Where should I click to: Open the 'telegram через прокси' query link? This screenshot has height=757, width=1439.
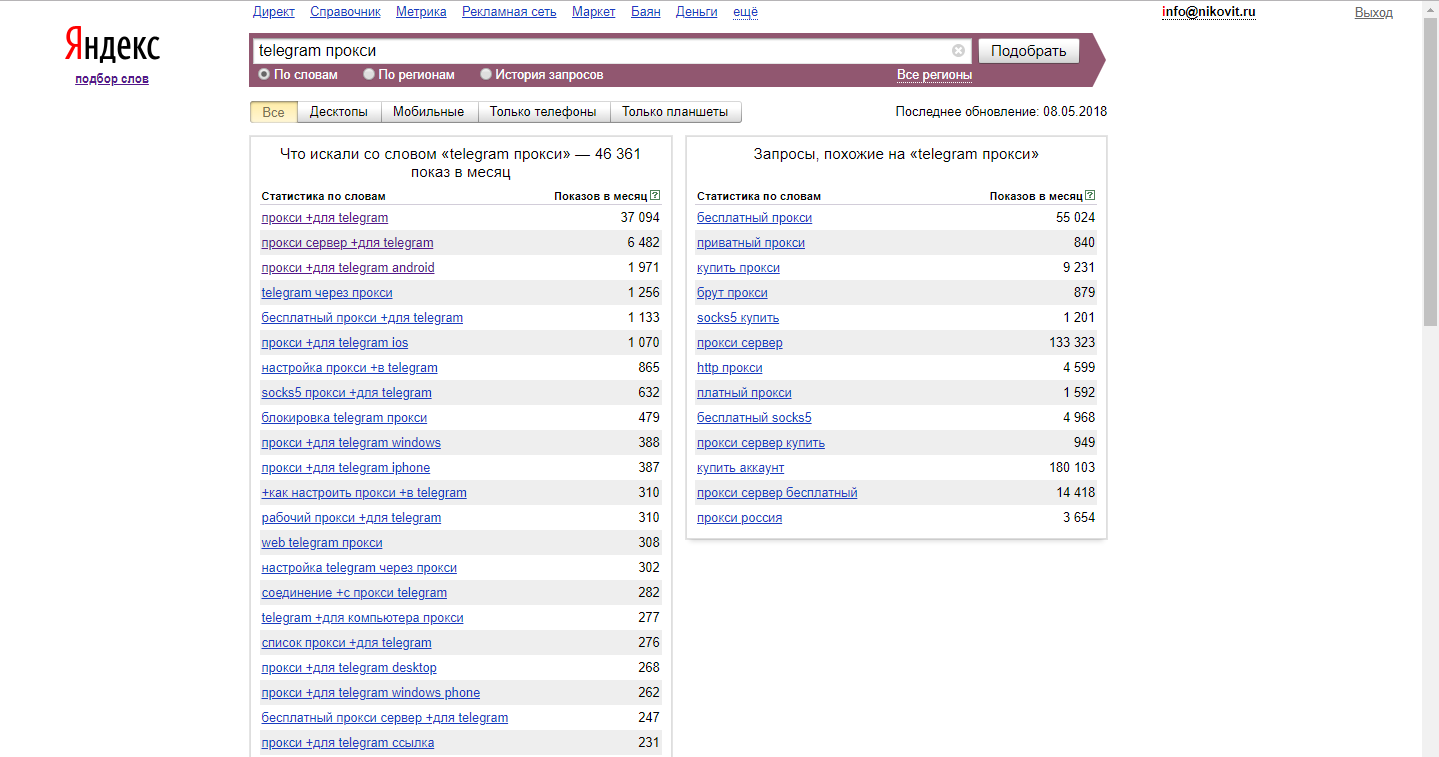(x=327, y=293)
